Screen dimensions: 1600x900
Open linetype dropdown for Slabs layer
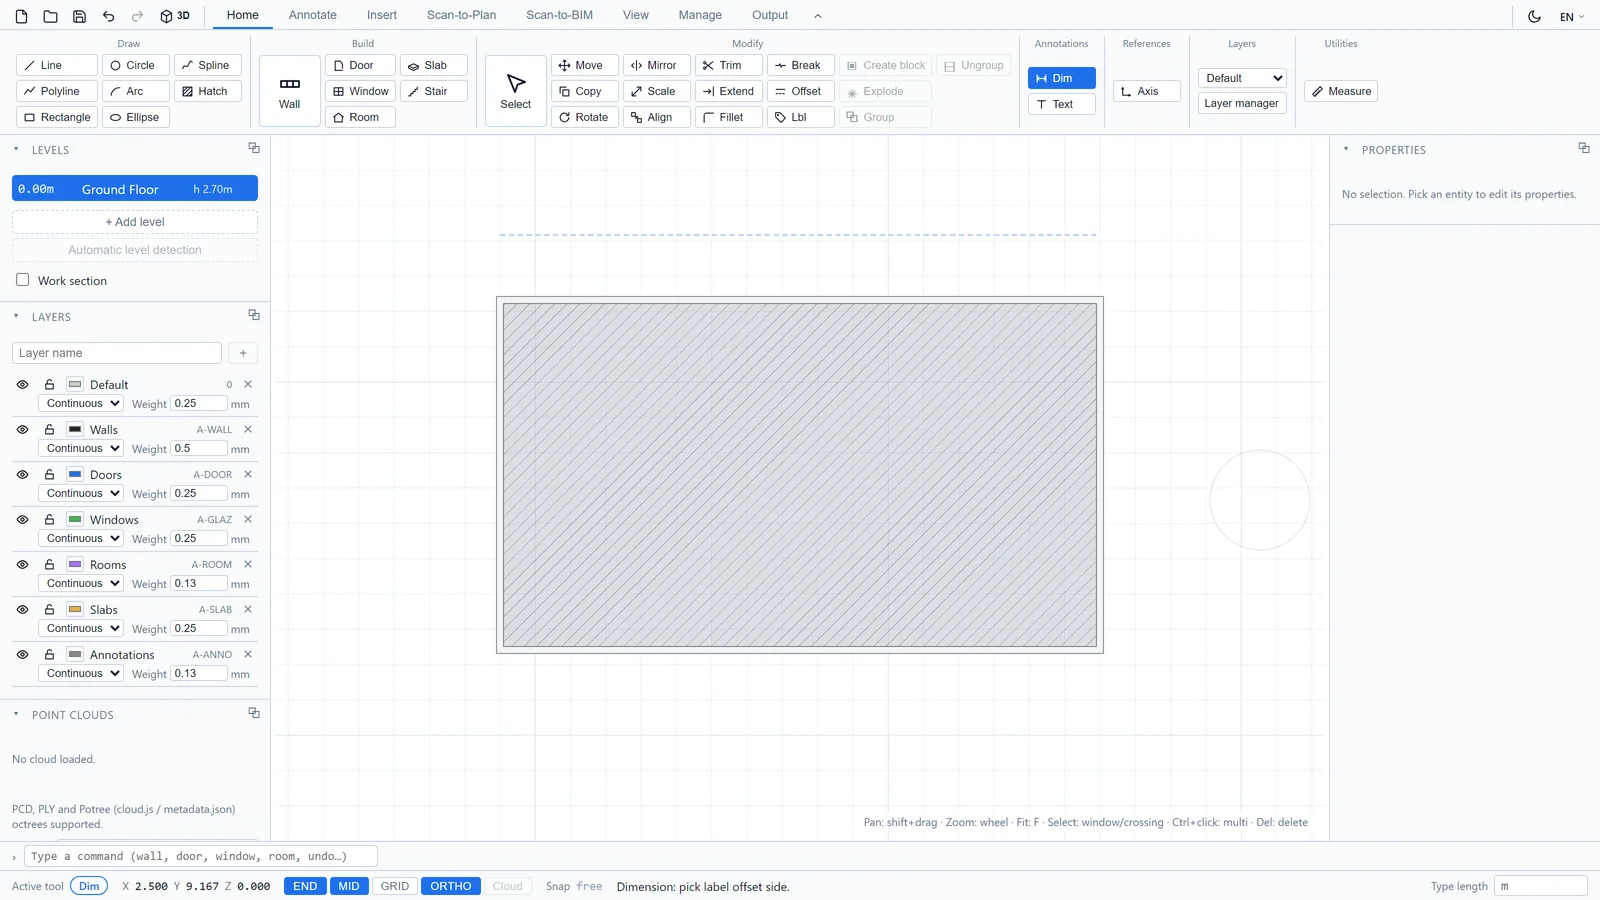click(x=81, y=628)
